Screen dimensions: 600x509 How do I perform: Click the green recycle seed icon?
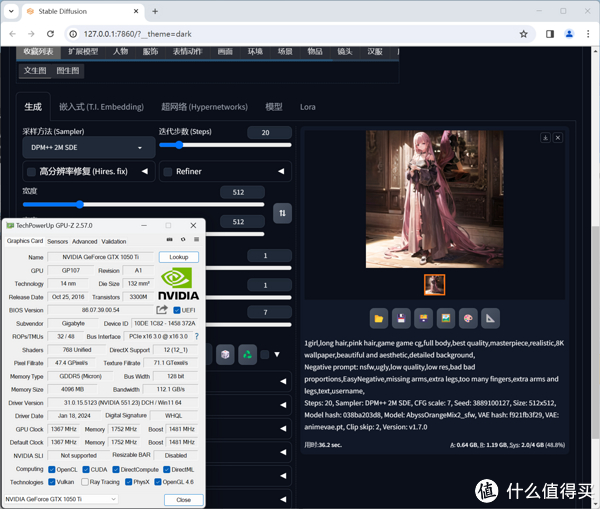pyautogui.click(x=248, y=354)
